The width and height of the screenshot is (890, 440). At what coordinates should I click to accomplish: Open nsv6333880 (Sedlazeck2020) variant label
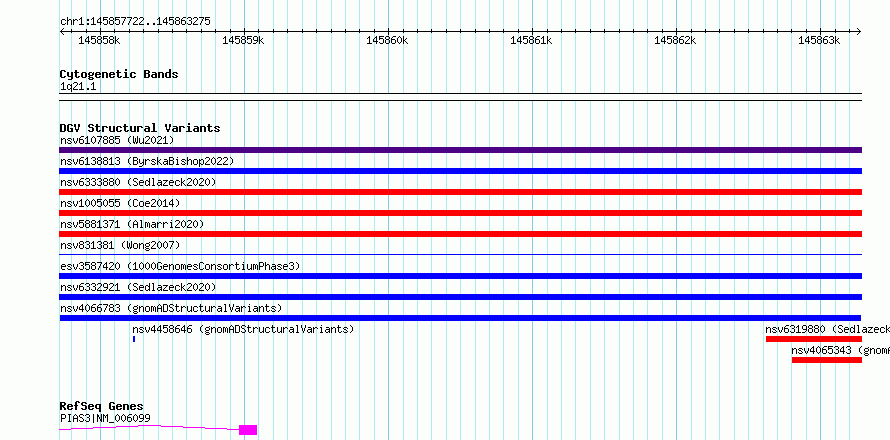[x=138, y=182]
